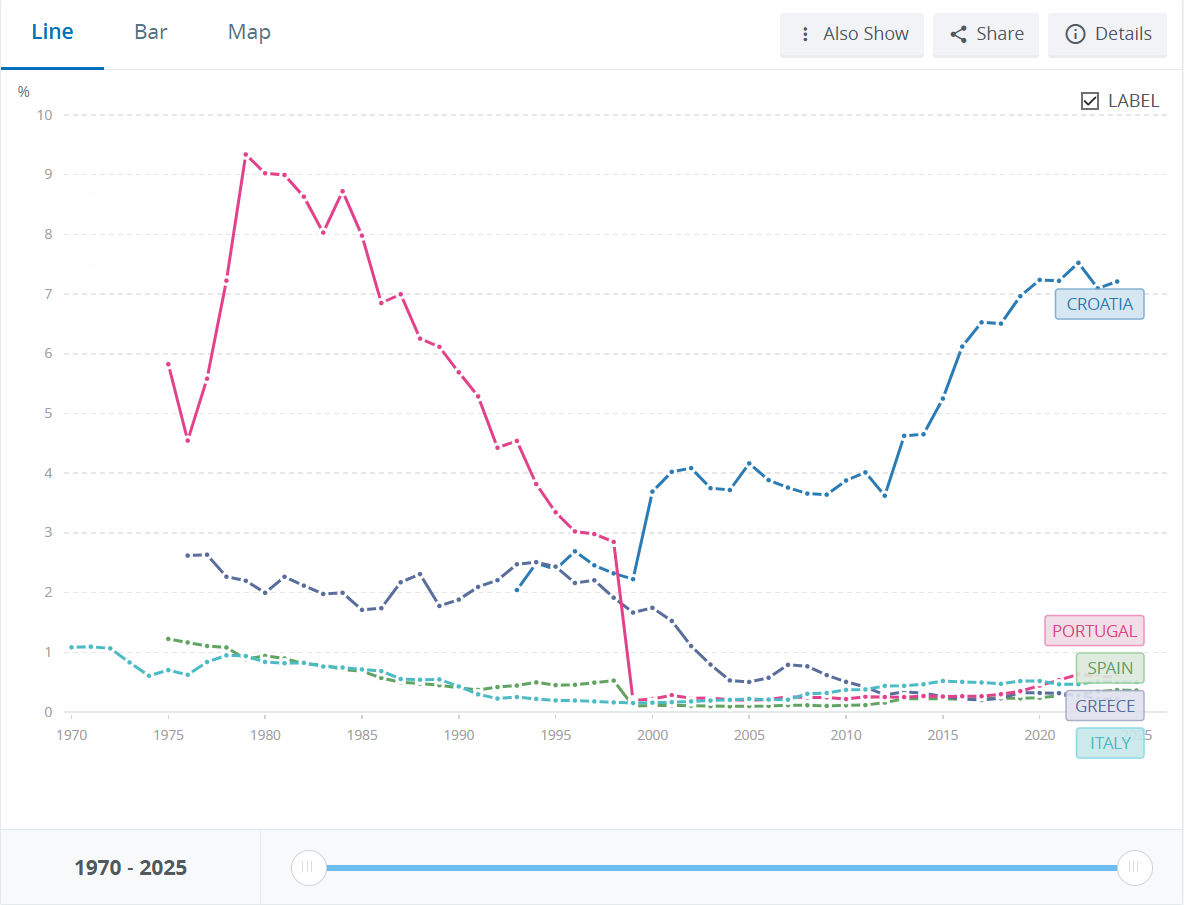Click Portugal's first data point at 1975
1184x905 pixels.
[x=168, y=365]
